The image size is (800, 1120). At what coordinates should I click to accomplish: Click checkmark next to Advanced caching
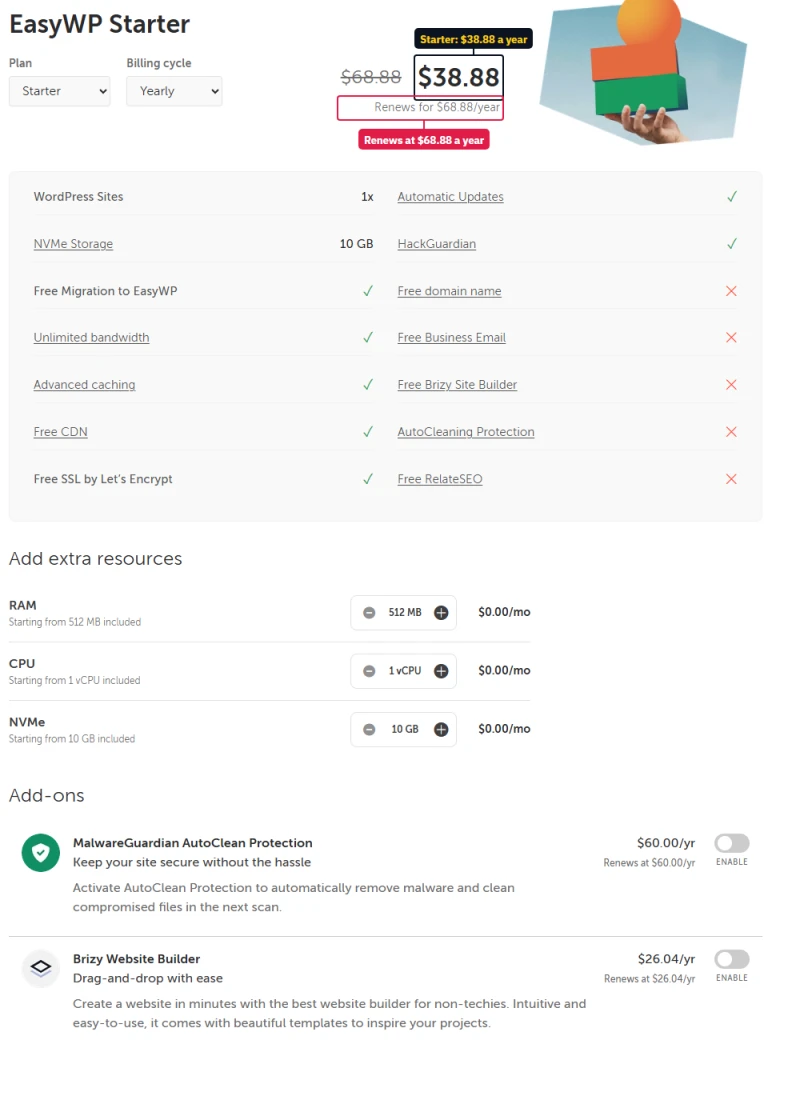[368, 384]
